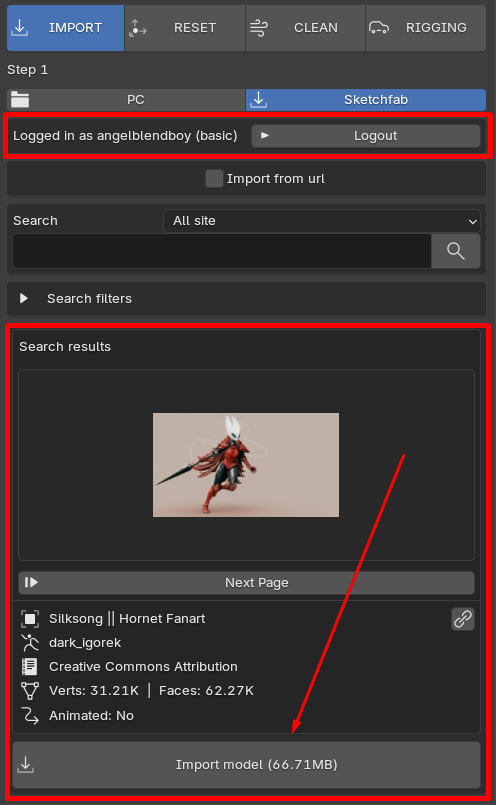Image resolution: width=496 pixels, height=805 pixels.
Task: Click the animation path icon beside Animated
Action: [x=30, y=715]
